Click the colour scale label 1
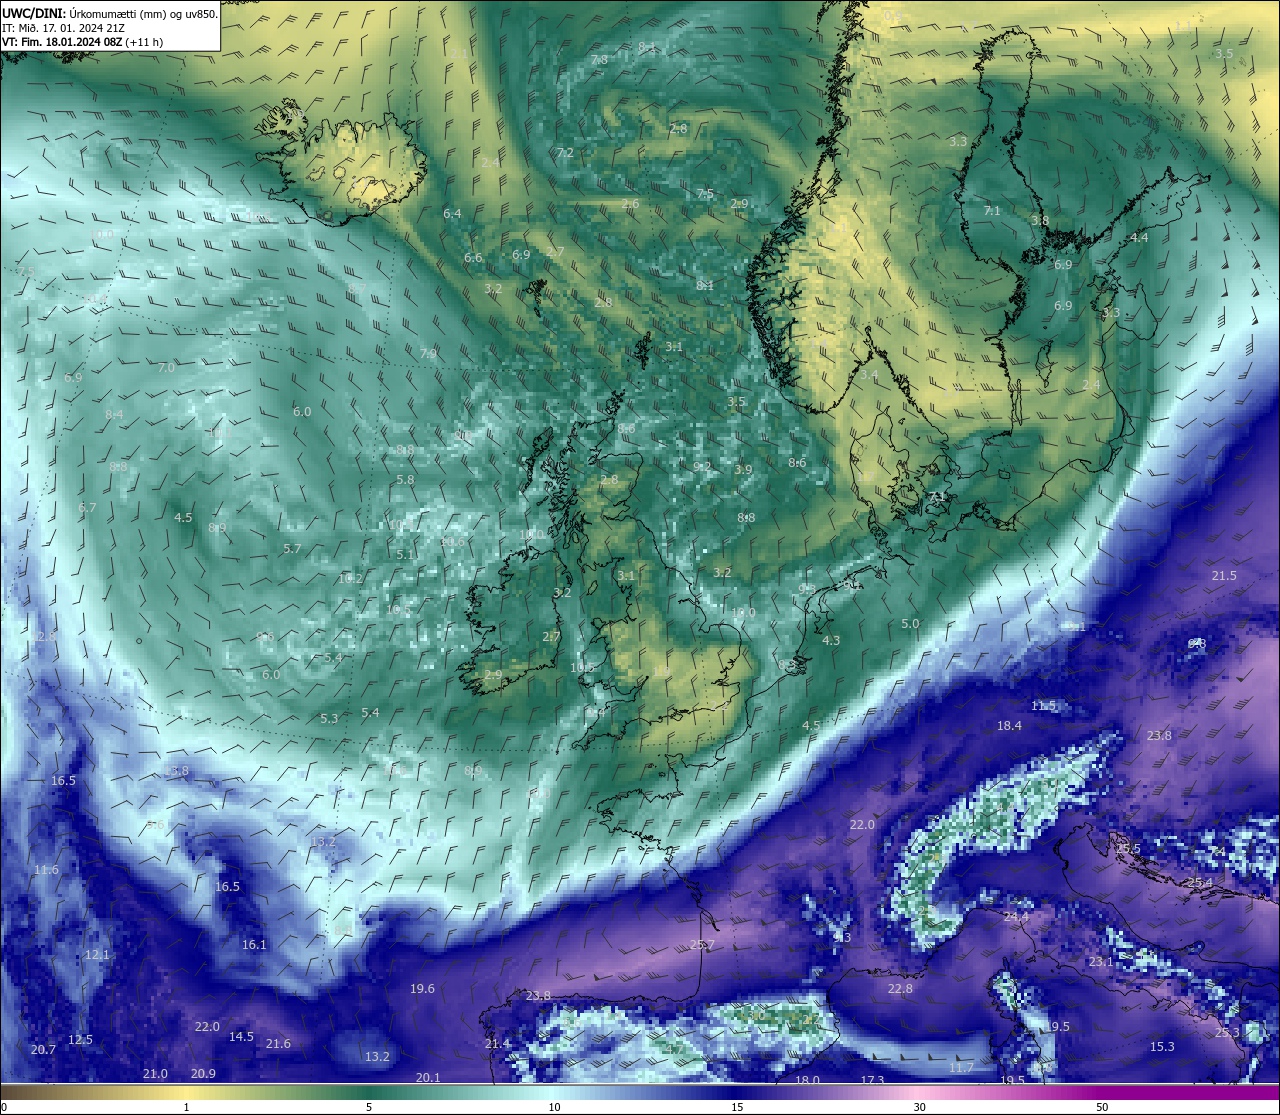Viewport: 1280px width, 1115px height. click(x=186, y=1107)
